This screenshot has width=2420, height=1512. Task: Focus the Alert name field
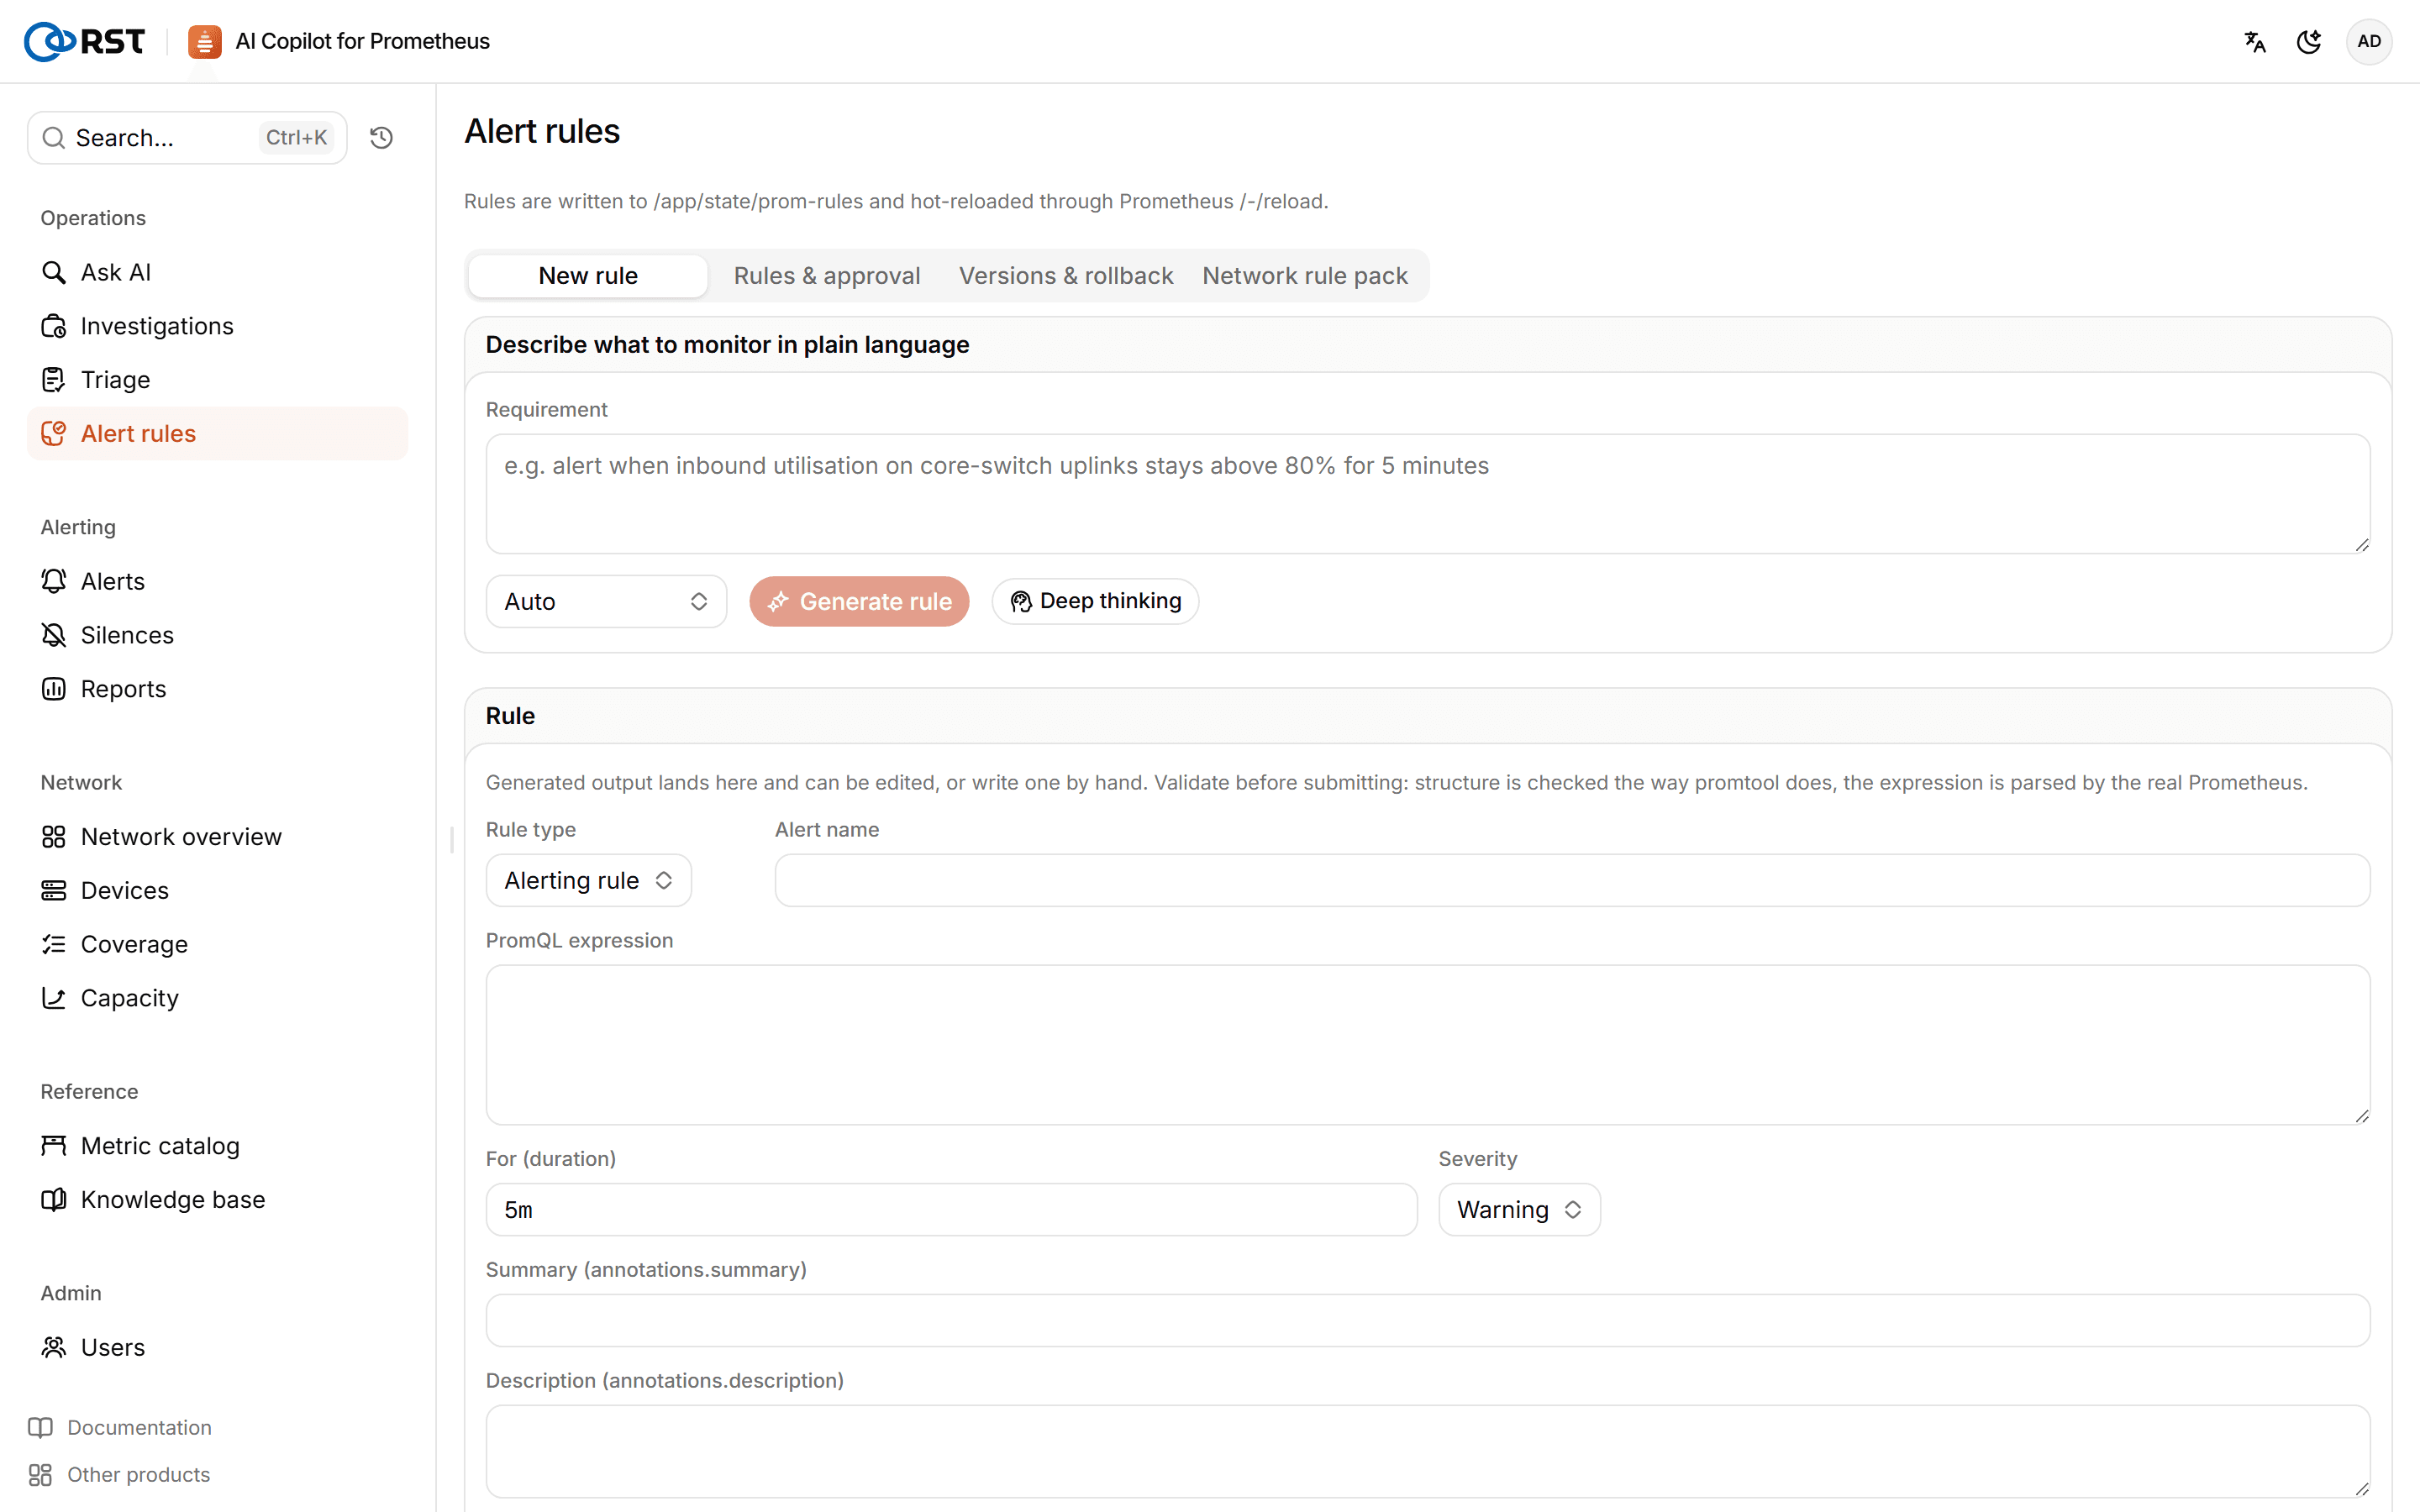1572,880
